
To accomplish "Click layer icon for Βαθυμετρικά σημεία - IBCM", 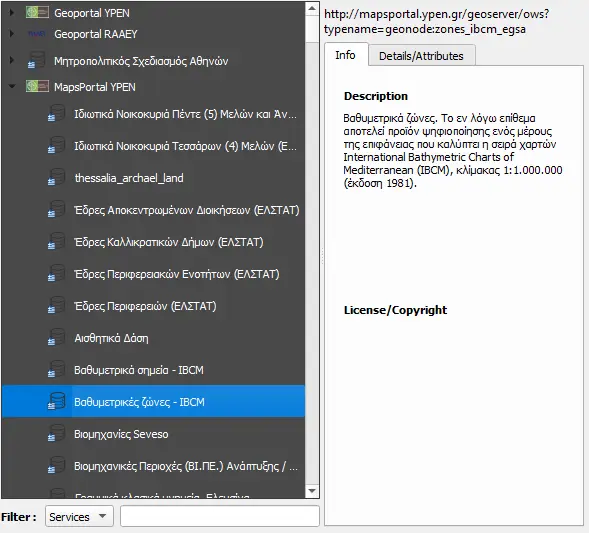I will (56, 370).
